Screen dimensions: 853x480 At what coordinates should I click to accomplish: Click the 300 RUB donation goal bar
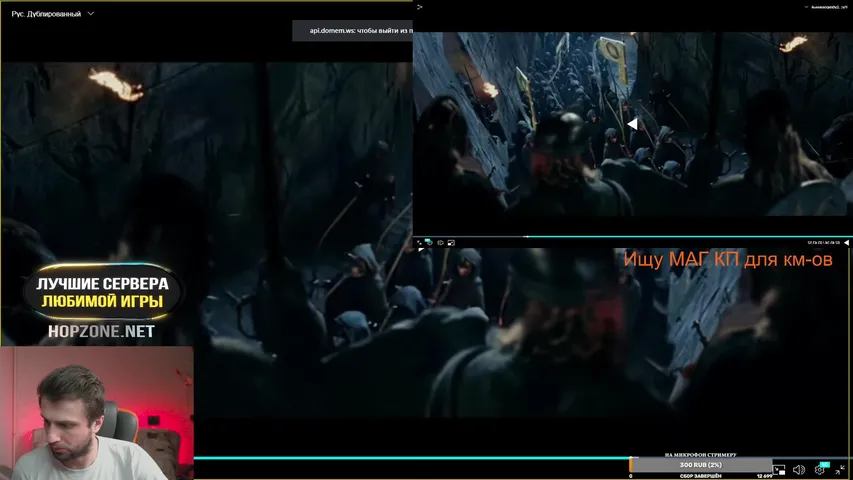pyautogui.click(x=700, y=465)
